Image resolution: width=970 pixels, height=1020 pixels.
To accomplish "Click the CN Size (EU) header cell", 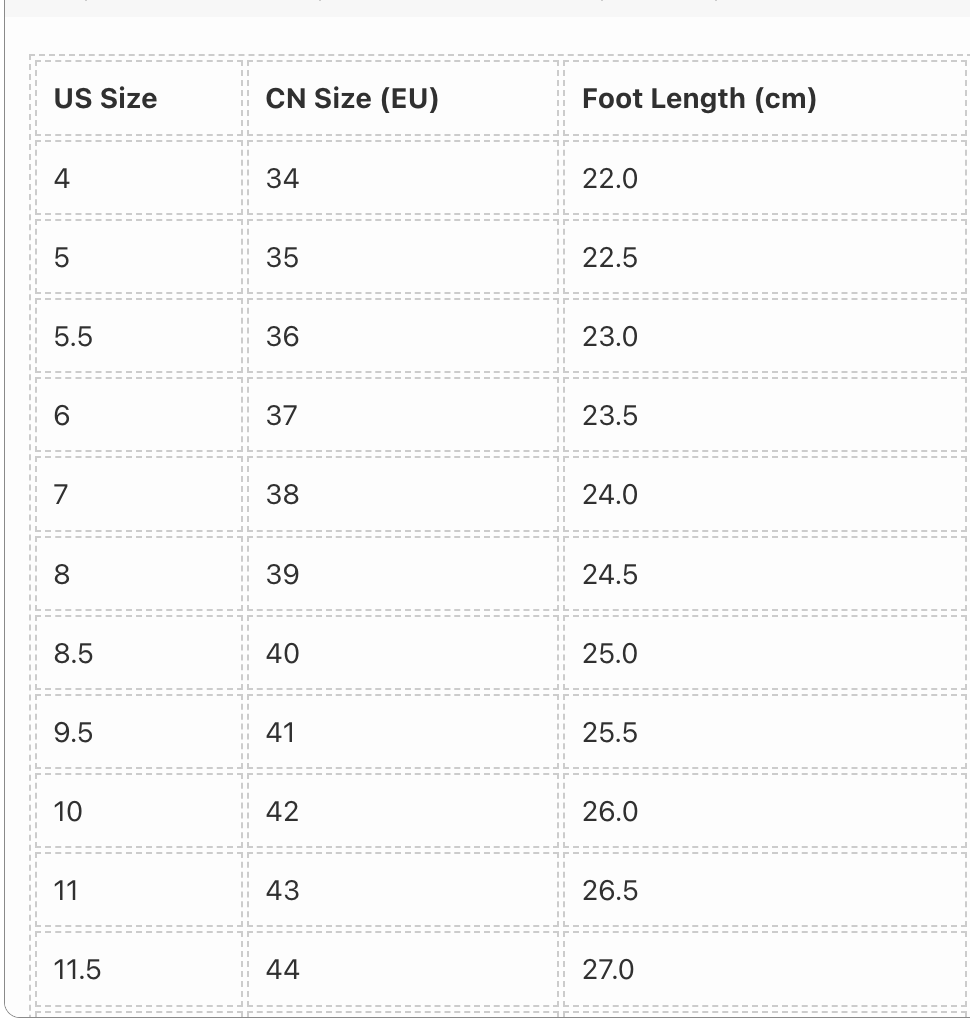I will 403,99.
